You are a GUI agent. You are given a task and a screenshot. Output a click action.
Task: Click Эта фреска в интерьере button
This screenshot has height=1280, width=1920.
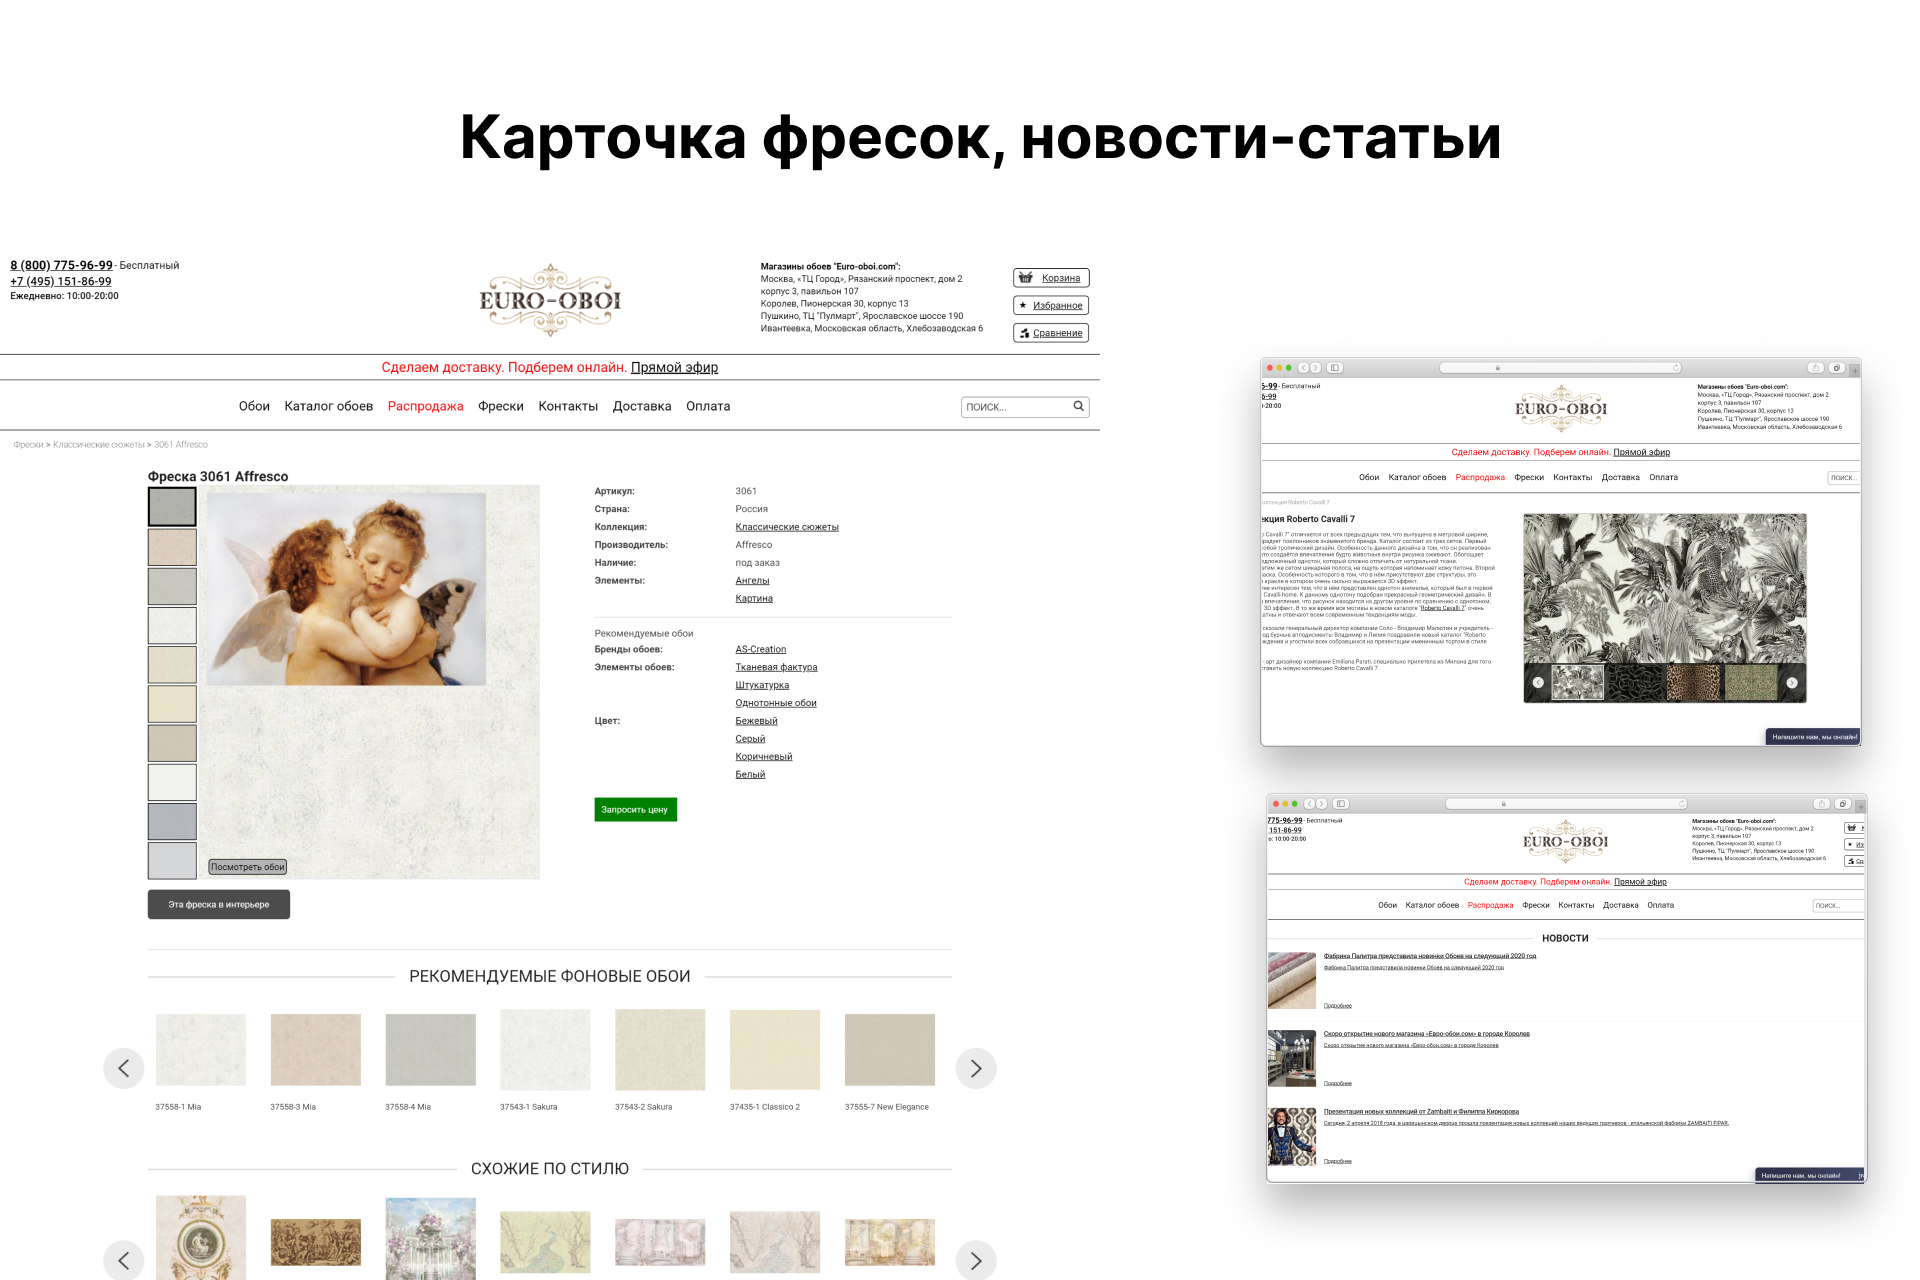click(219, 905)
